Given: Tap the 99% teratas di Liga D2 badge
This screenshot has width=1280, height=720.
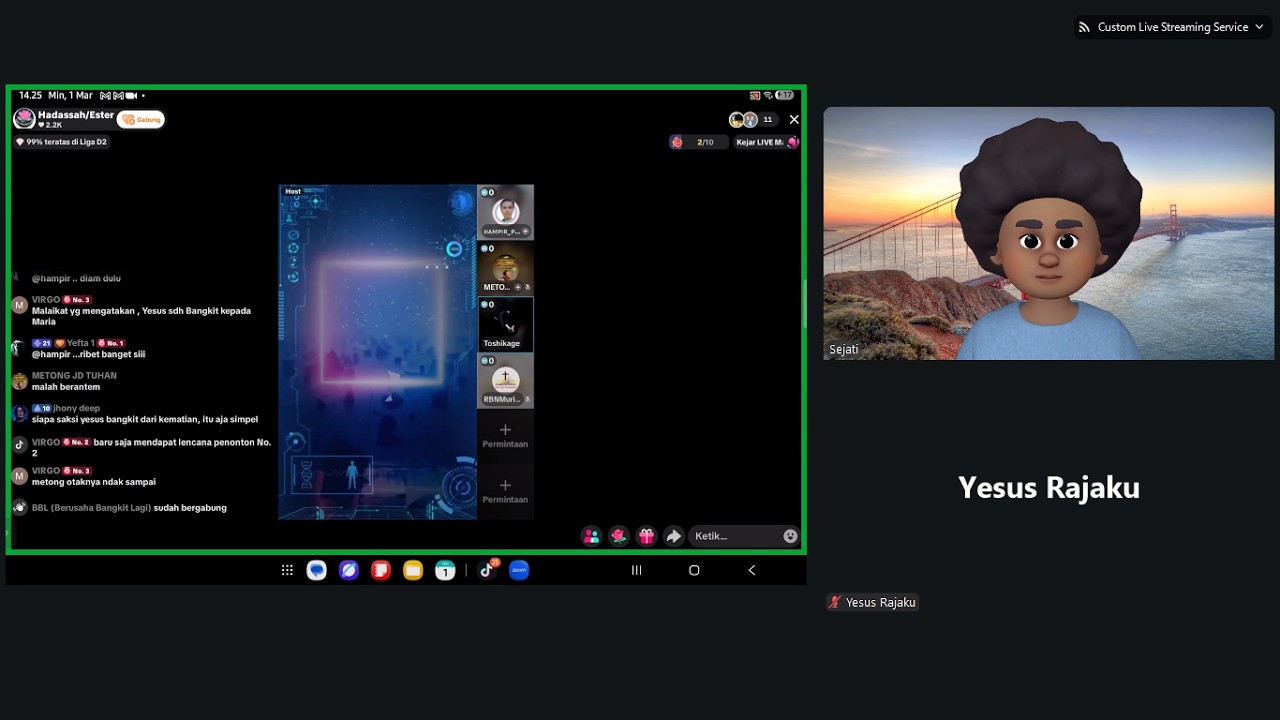Looking at the screenshot, I should [61, 142].
